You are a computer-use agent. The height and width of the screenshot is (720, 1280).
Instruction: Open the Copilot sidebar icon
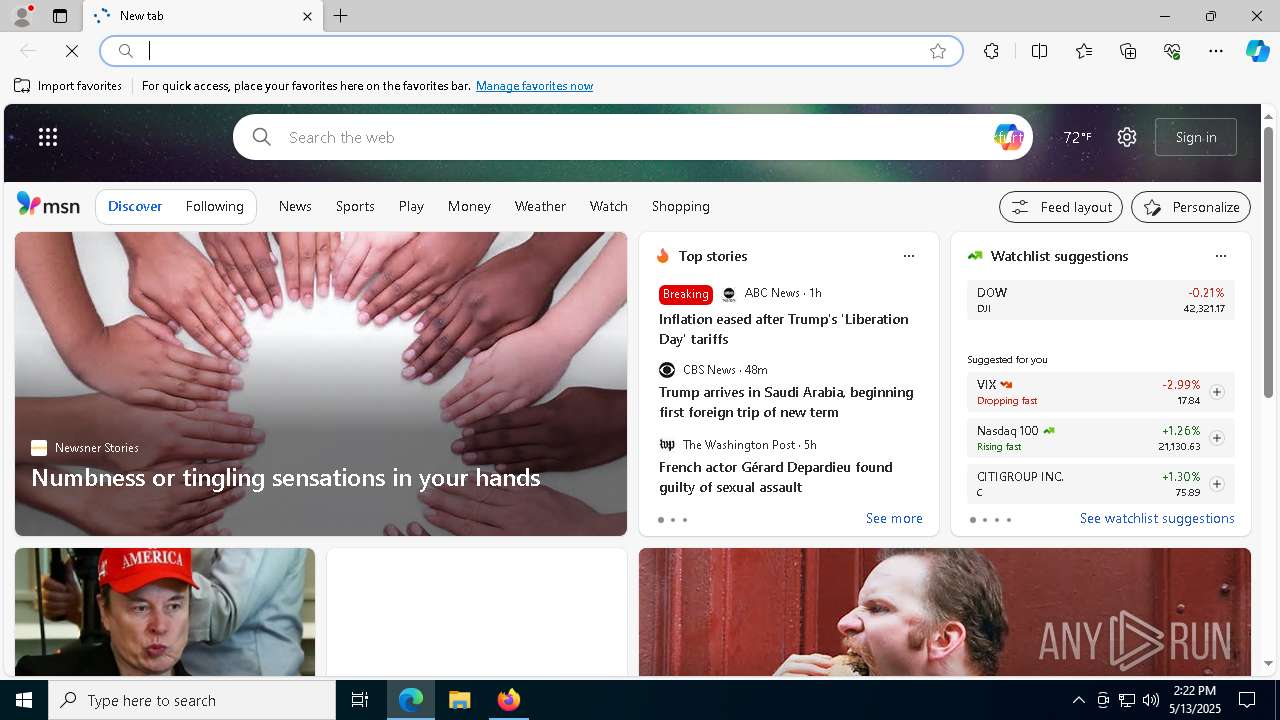[x=1258, y=51]
